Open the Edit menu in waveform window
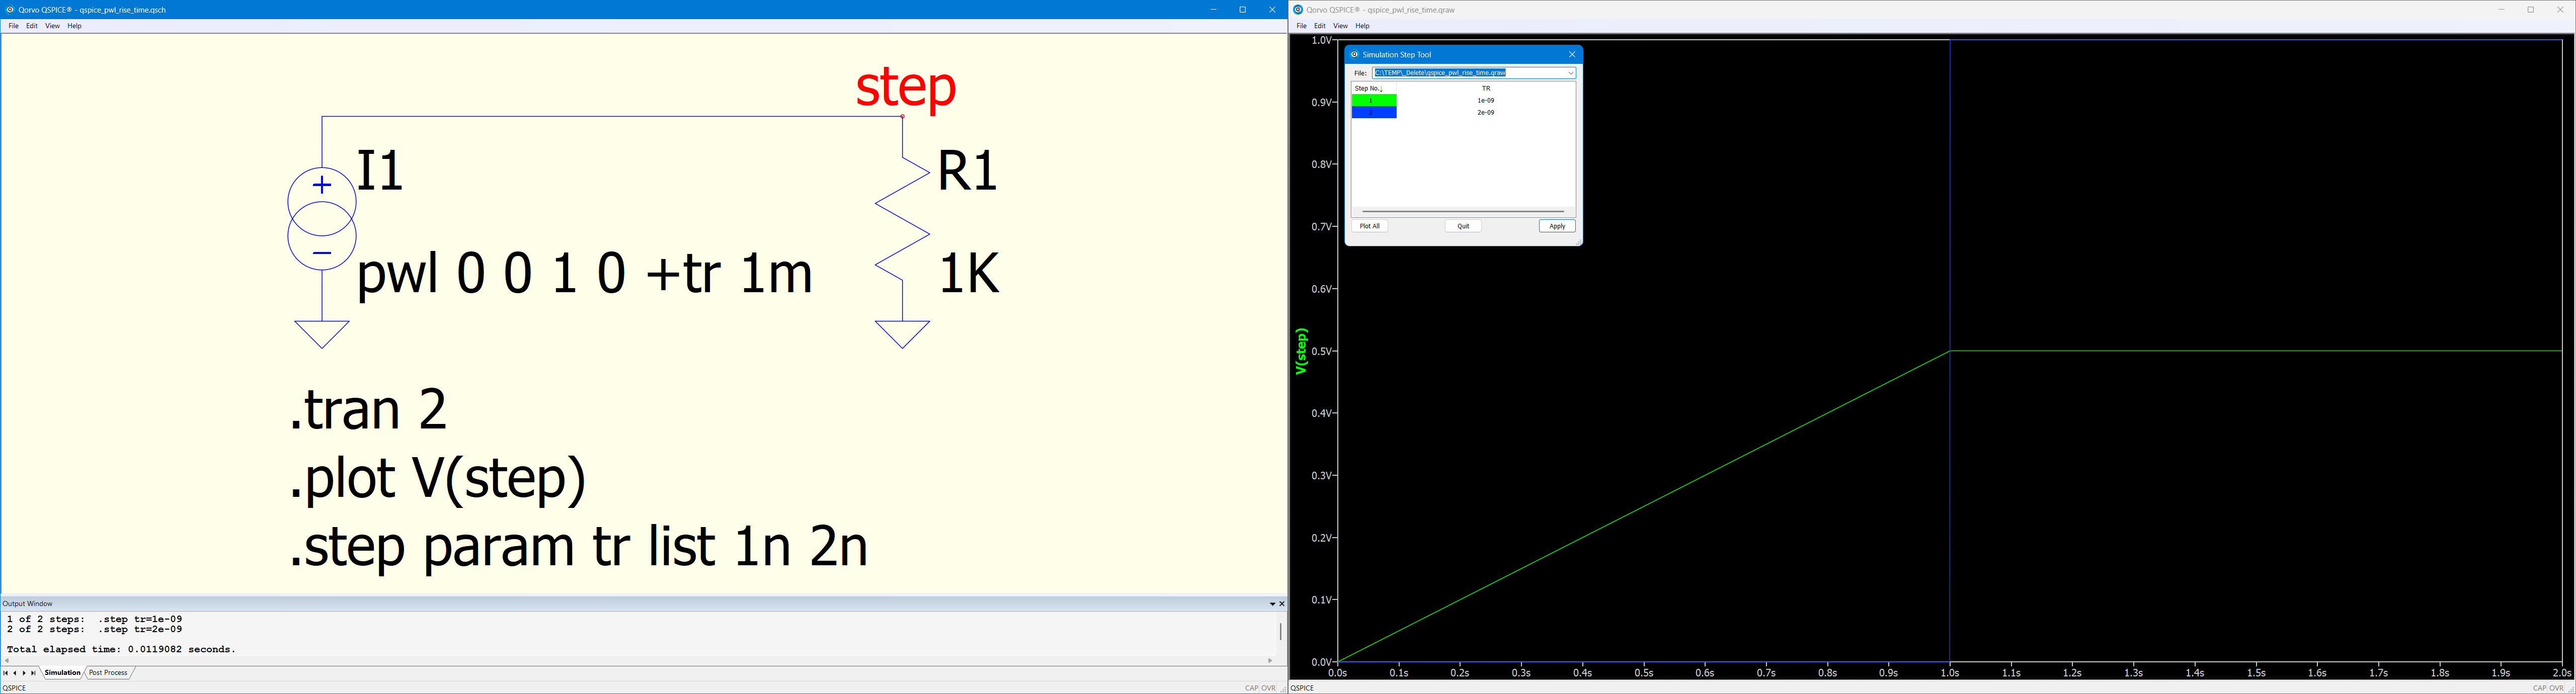Image resolution: width=2576 pixels, height=694 pixels. 1320,26
